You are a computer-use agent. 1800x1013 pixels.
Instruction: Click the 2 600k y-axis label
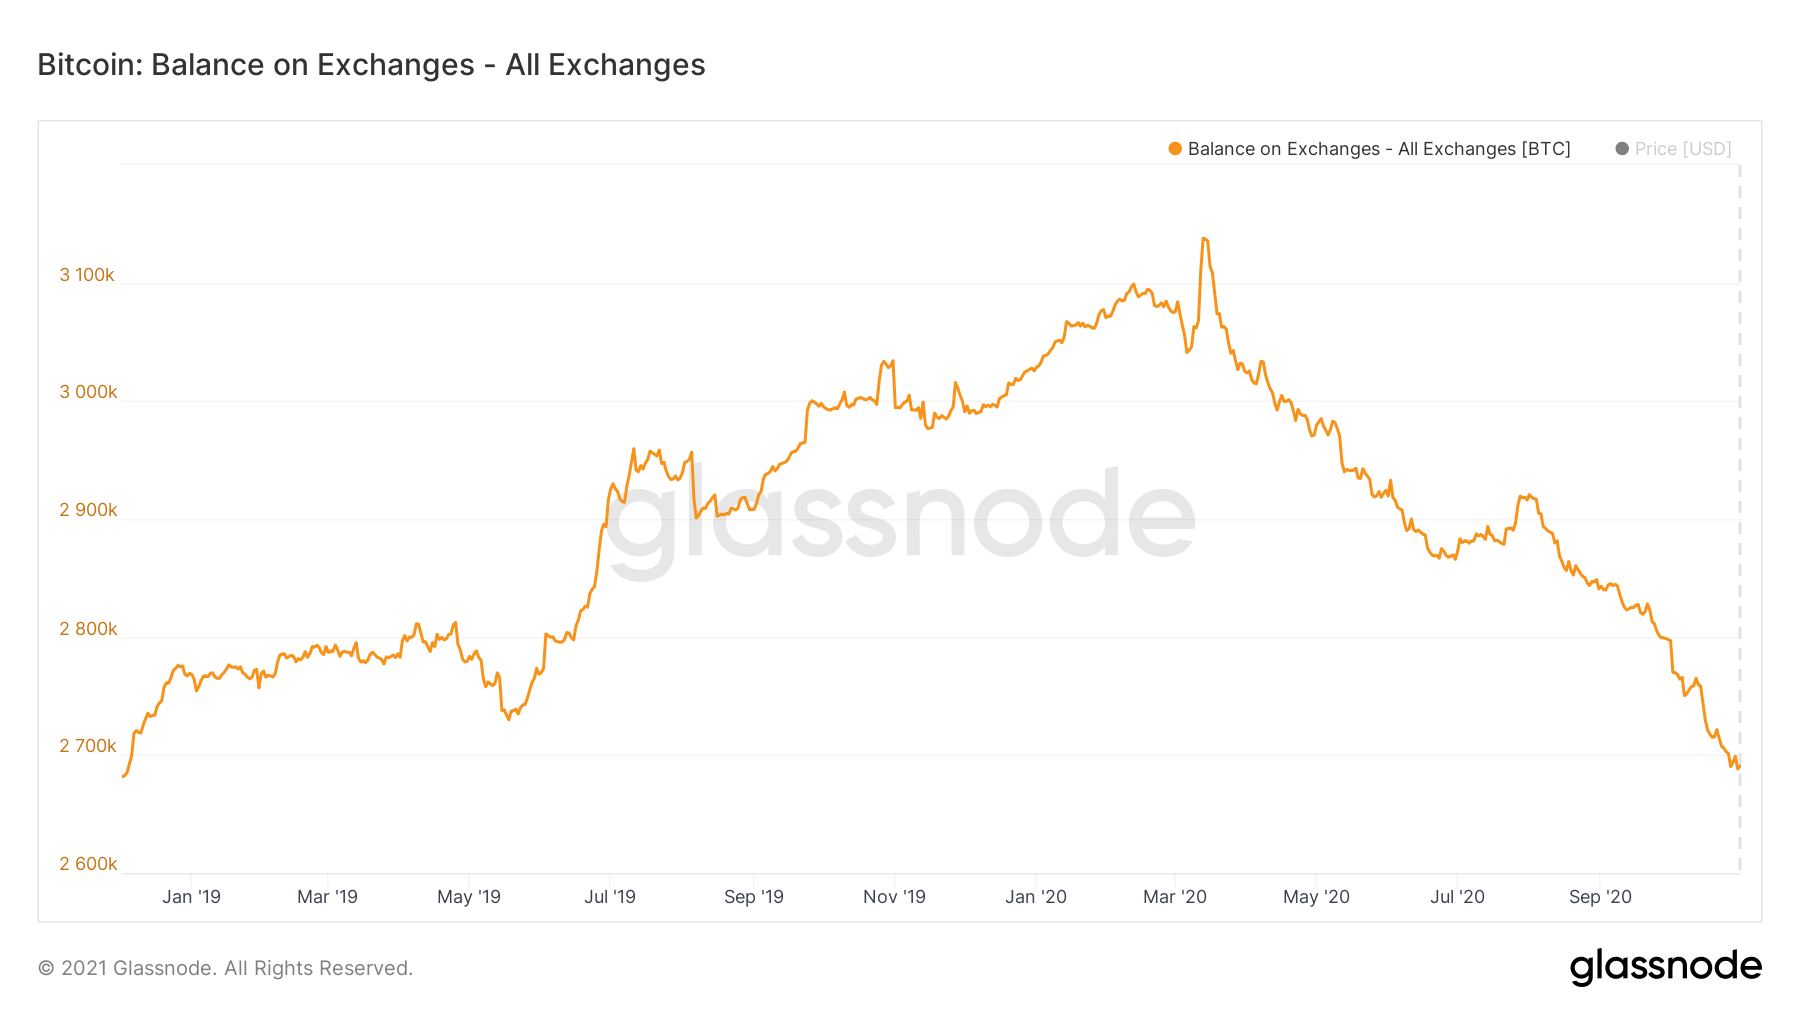pyautogui.click(x=89, y=864)
